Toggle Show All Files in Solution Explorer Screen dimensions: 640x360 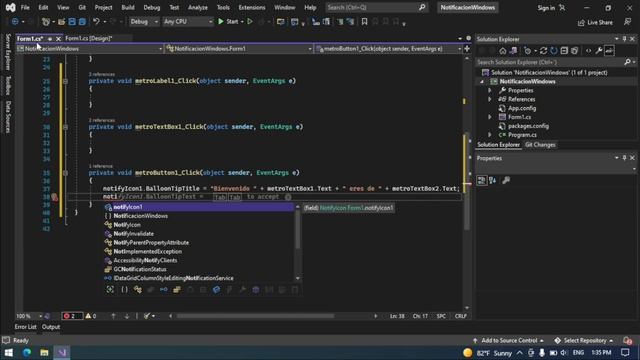[575, 51]
